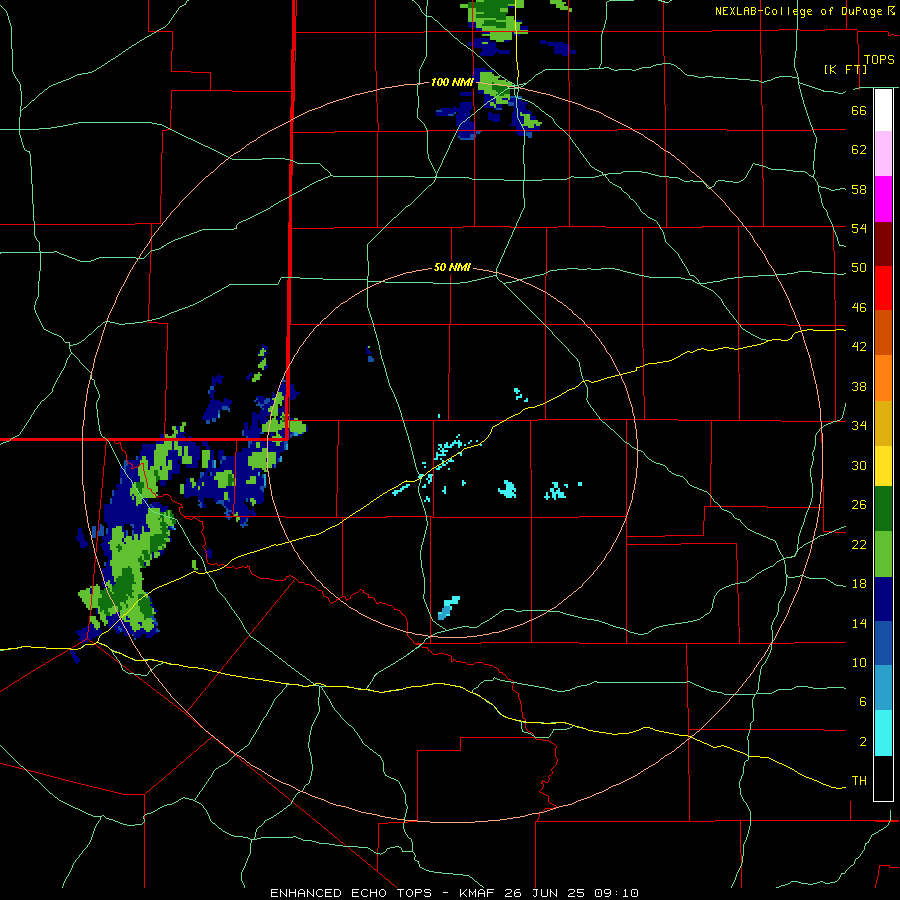Pick the dark green legend swatch
The height and width of the screenshot is (900, 900).
883,509
